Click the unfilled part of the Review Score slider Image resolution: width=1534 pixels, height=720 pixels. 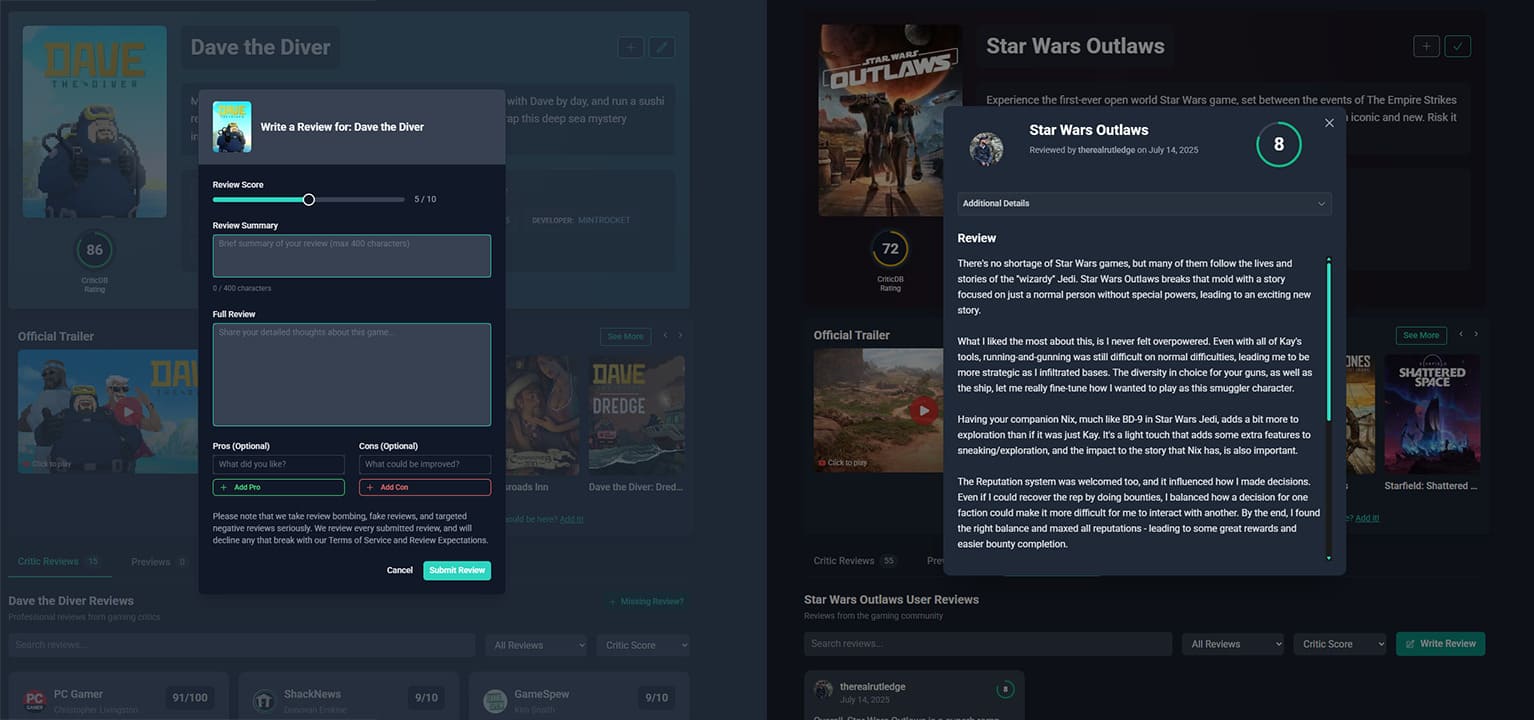click(360, 200)
